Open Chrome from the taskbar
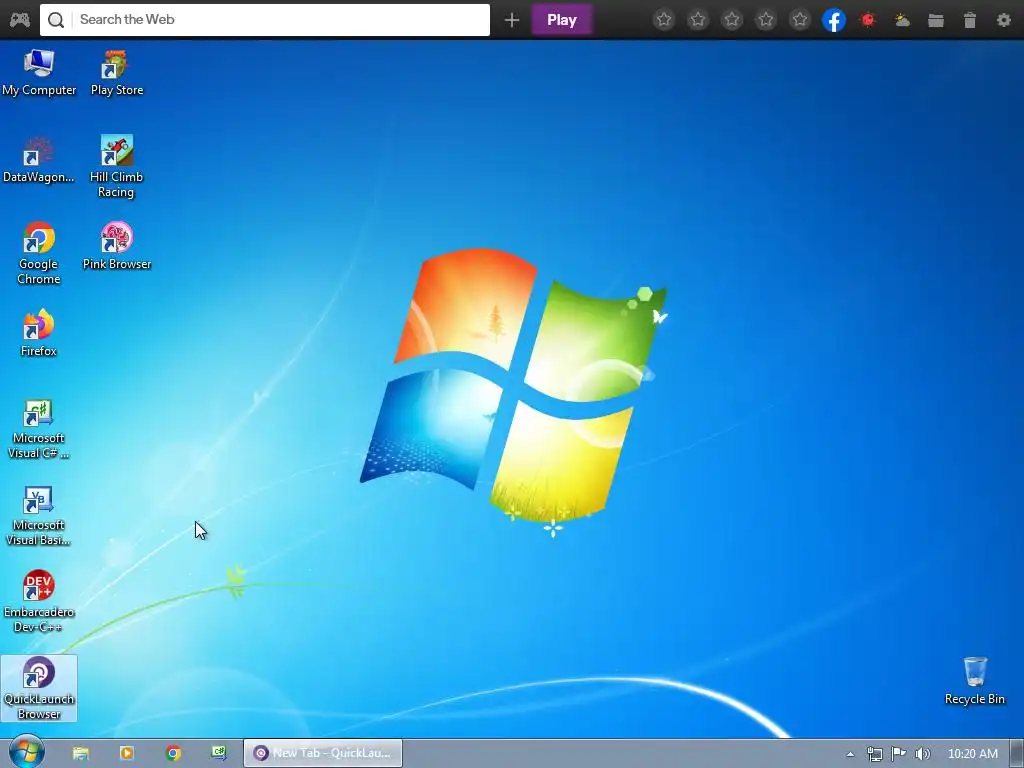 (173, 753)
